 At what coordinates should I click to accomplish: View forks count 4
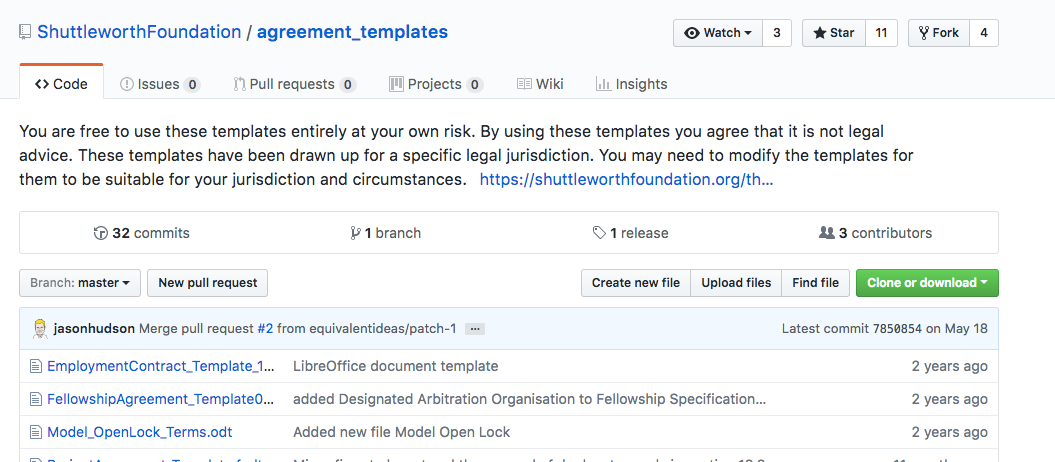coord(984,33)
